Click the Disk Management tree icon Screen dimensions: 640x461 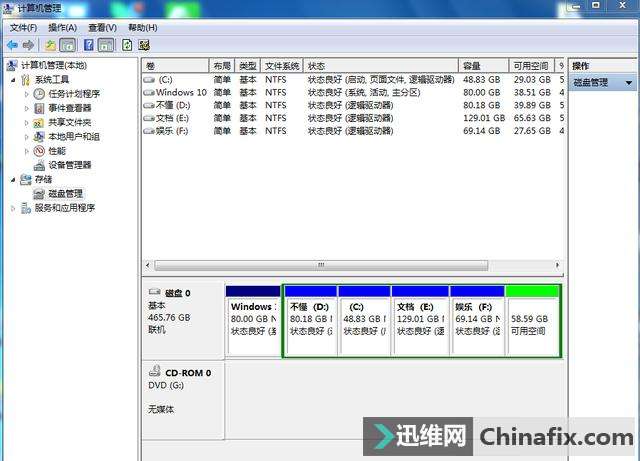click(x=39, y=194)
